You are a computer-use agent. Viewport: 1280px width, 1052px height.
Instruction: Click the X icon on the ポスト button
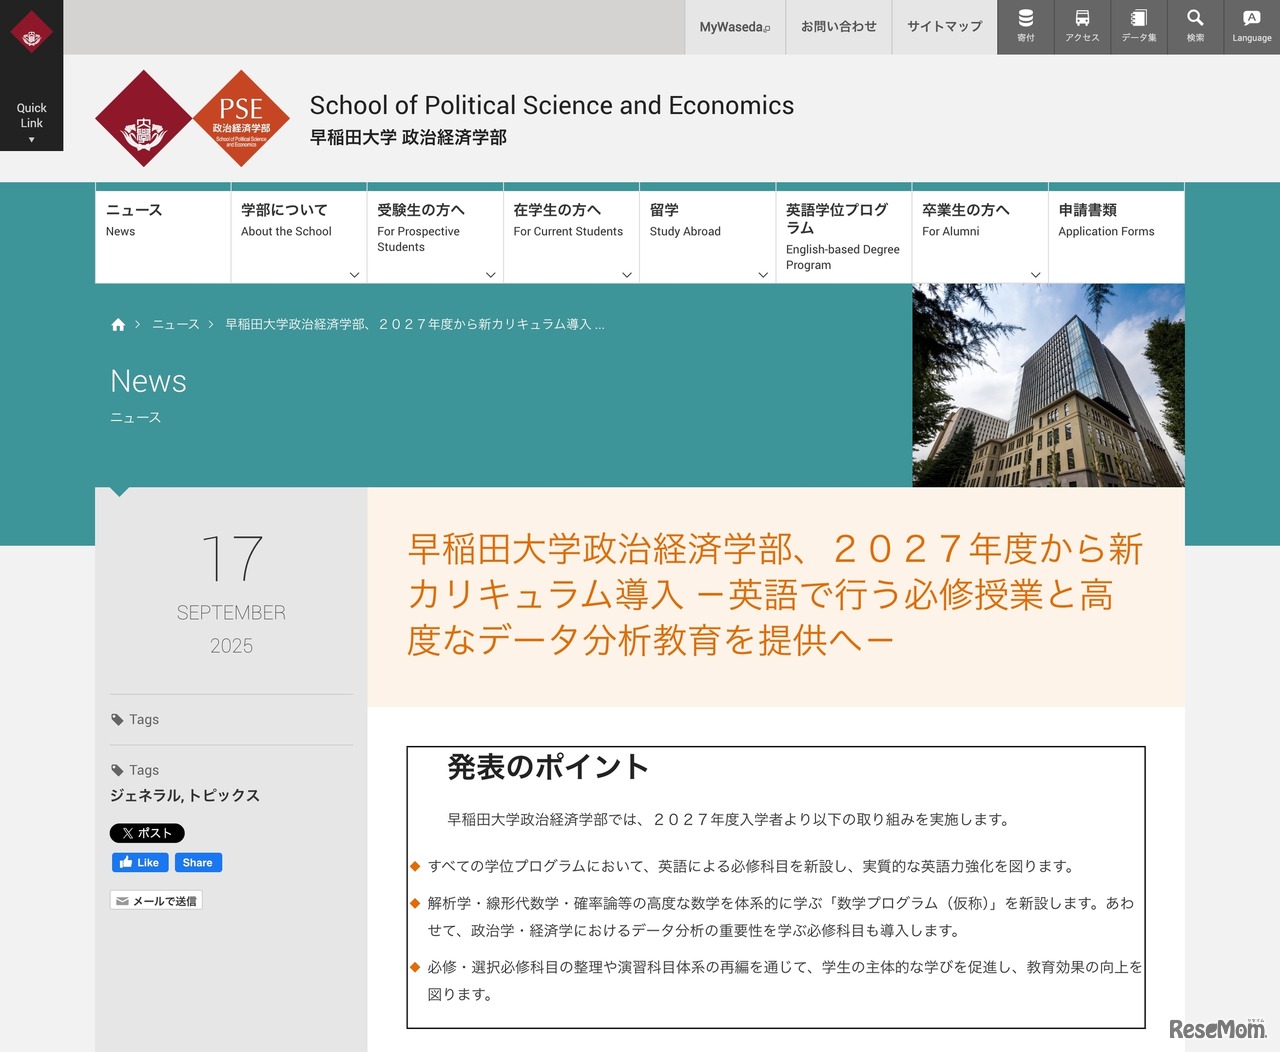point(126,832)
